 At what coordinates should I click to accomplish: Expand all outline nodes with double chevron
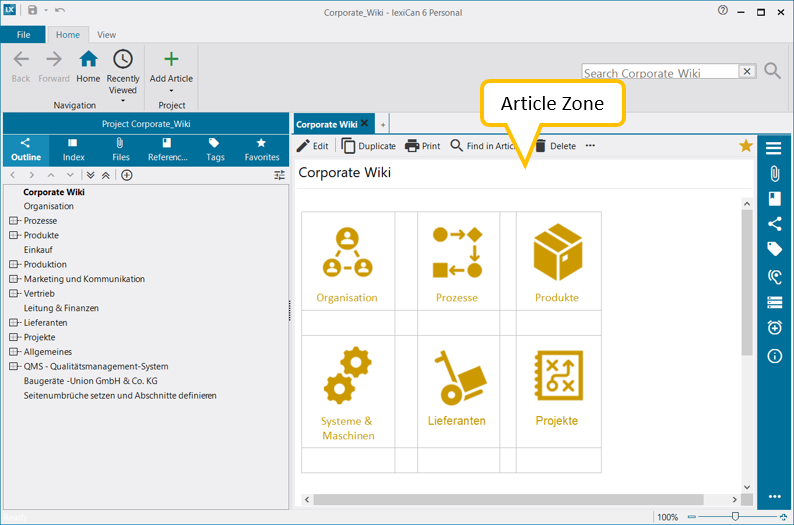(90, 175)
